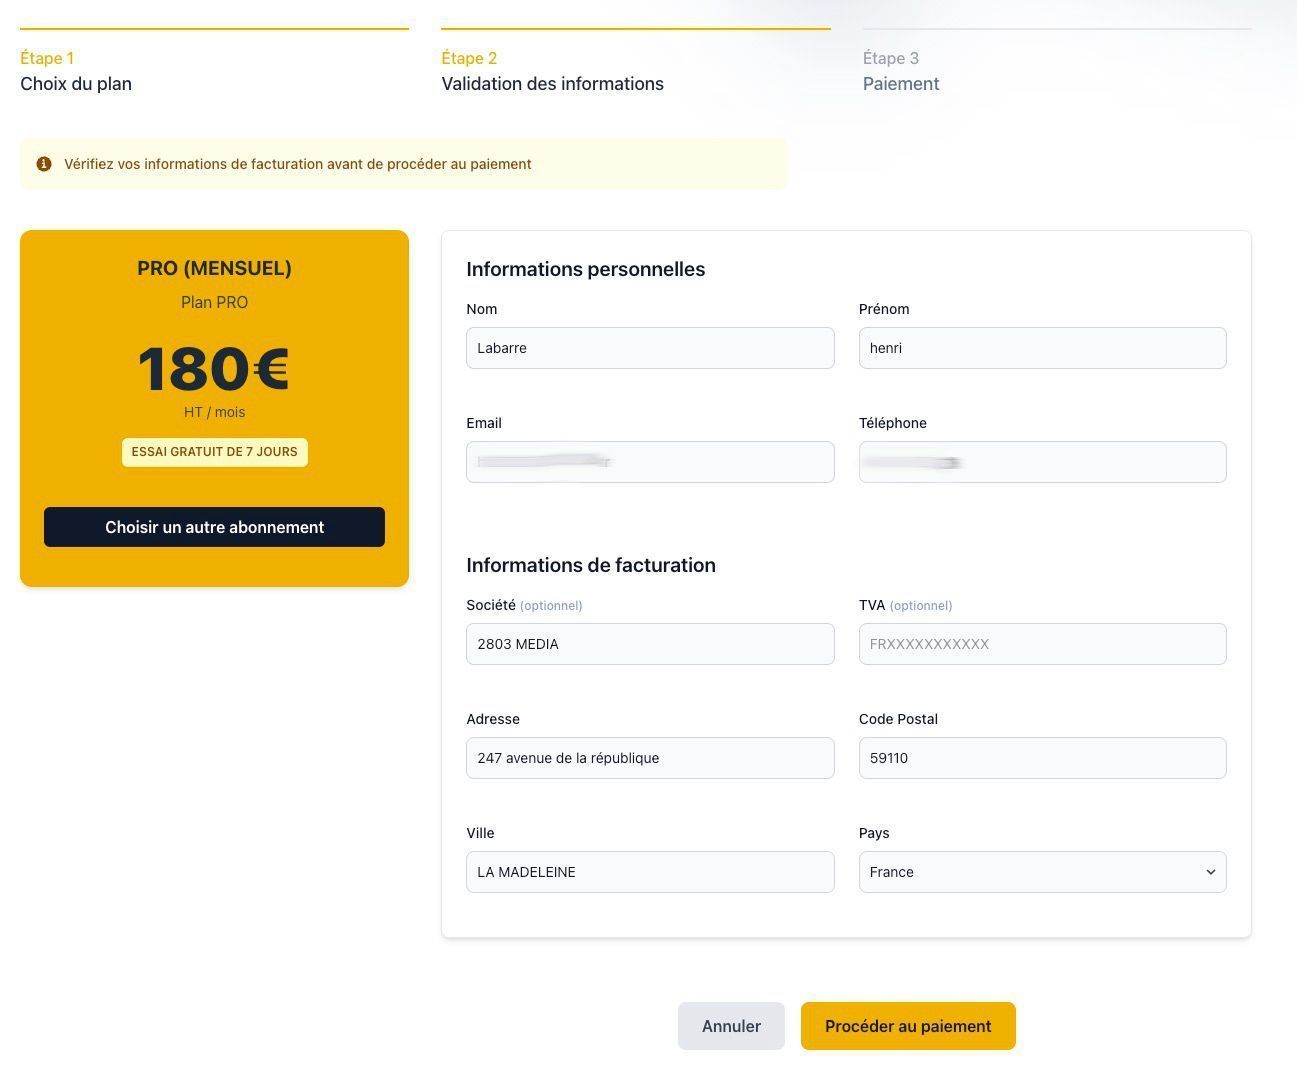Select the Ville field showing LA MADELEINE
Image resolution: width=1297 pixels, height=1086 pixels.
point(650,871)
